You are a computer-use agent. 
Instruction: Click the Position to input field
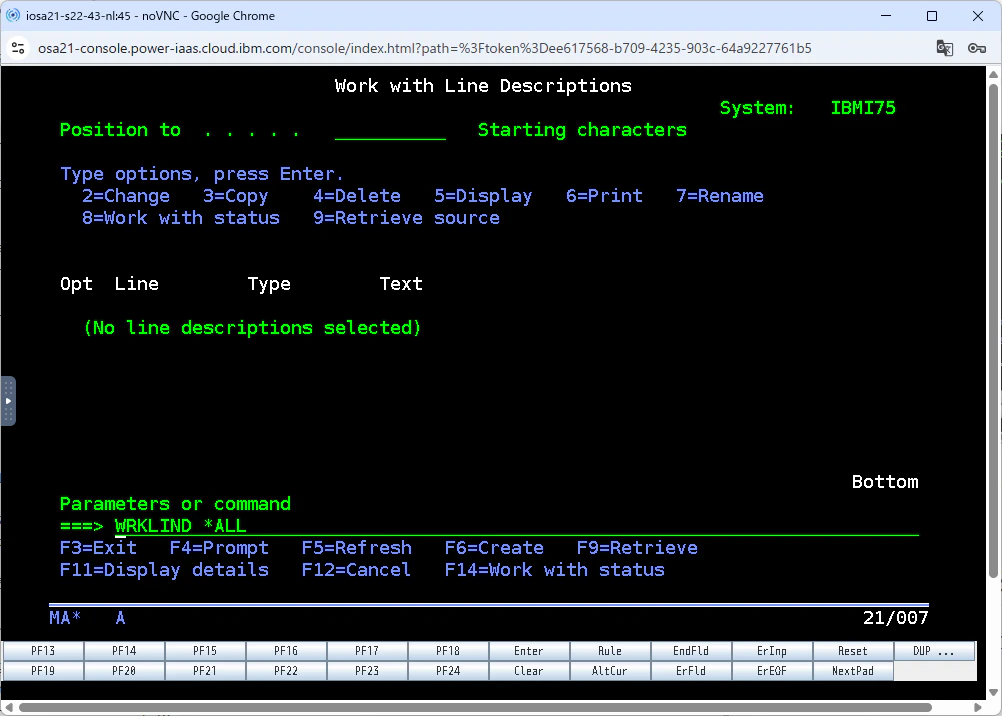[x=390, y=130]
